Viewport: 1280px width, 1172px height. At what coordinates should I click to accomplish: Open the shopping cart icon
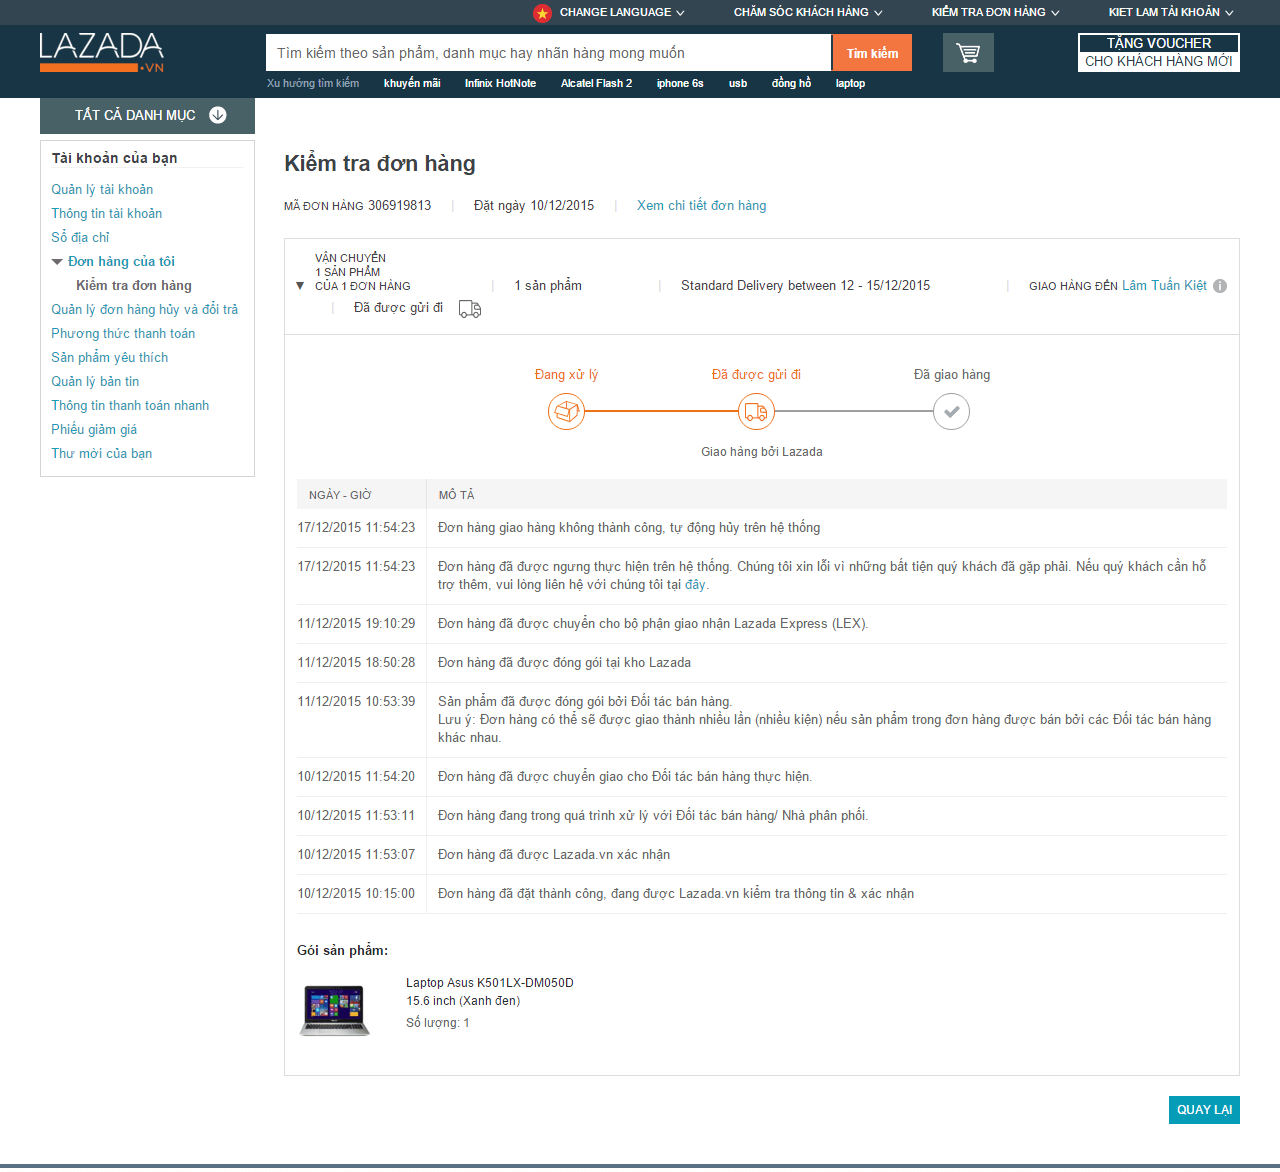click(x=968, y=53)
